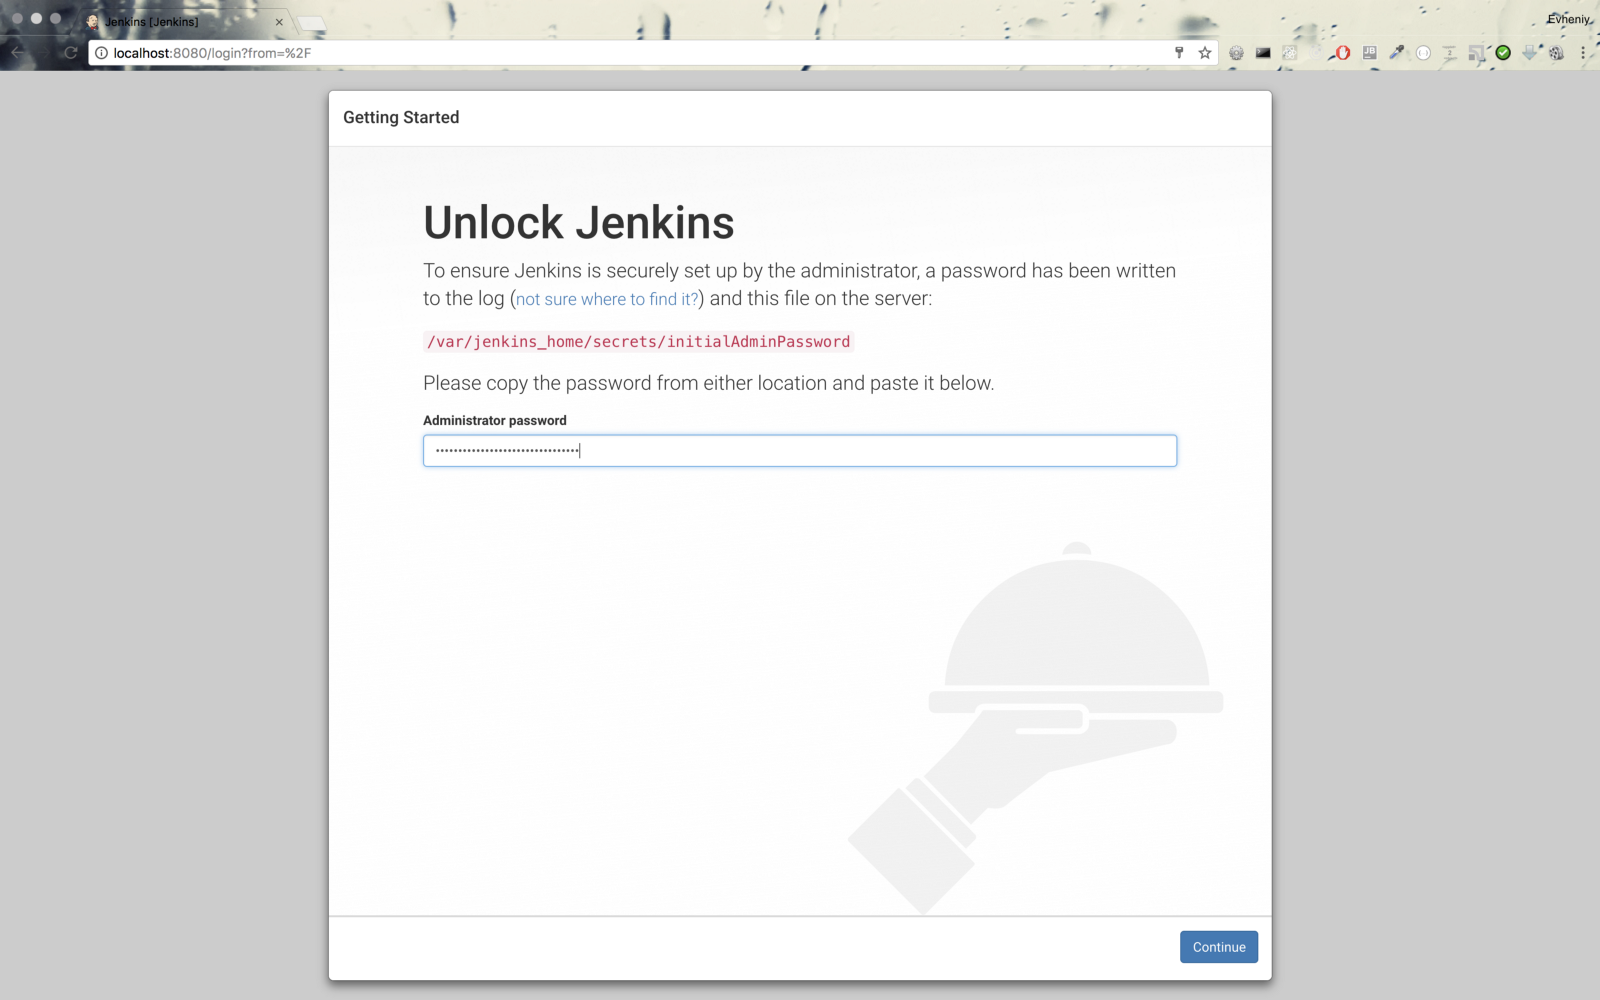Click the 'Getting Started' header text
This screenshot has width=1600, height=1000.
pyautogui.click(x=401, y=117)
